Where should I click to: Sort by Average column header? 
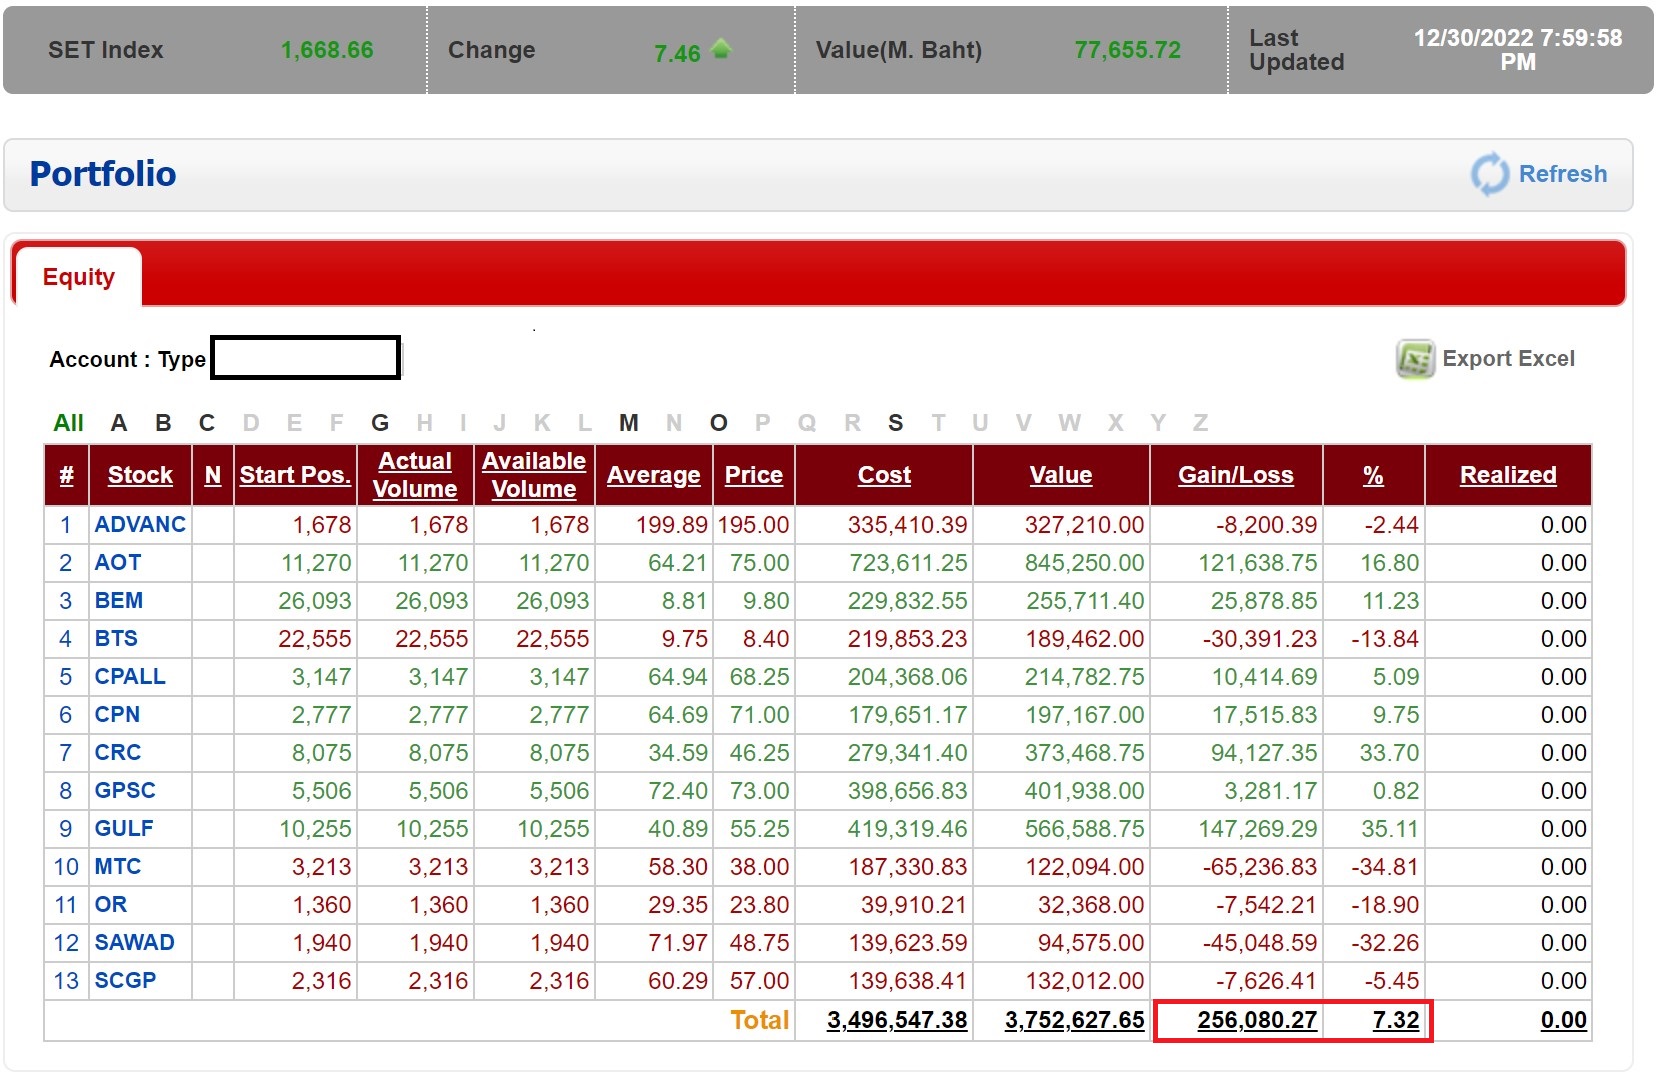[654, 475]
